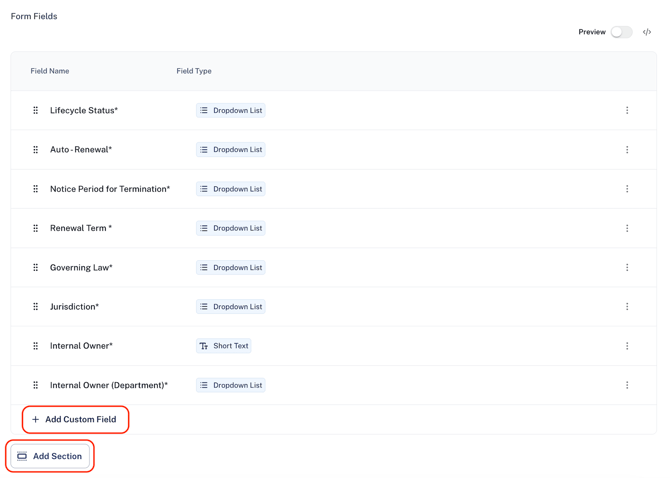Open more options for Jurisdiction
Screen dimensions: 670x478
coord(627,307)
